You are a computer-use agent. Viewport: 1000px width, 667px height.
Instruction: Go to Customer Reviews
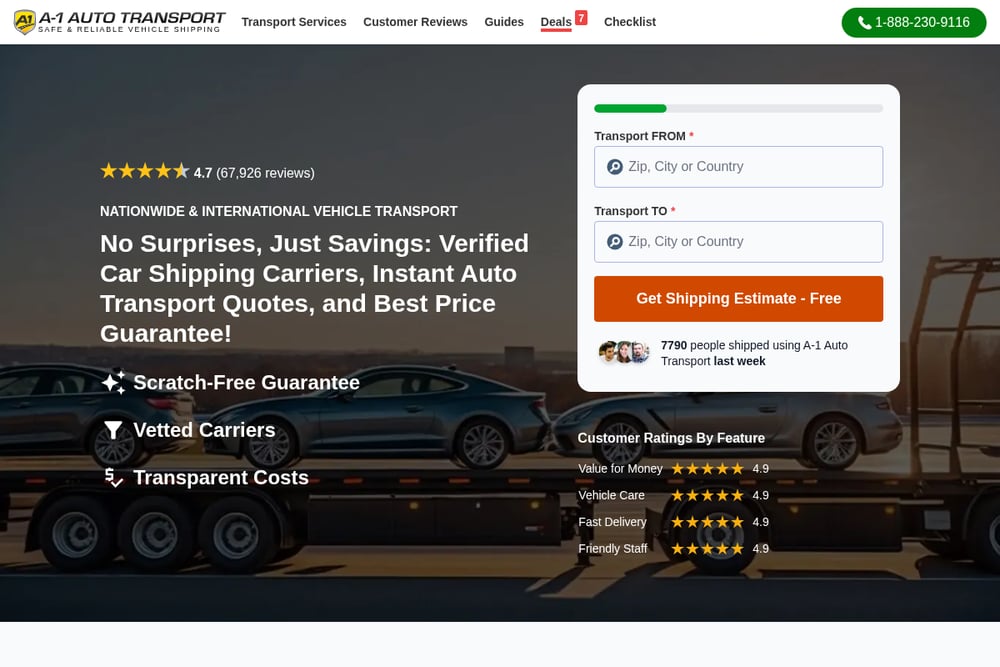415,22
